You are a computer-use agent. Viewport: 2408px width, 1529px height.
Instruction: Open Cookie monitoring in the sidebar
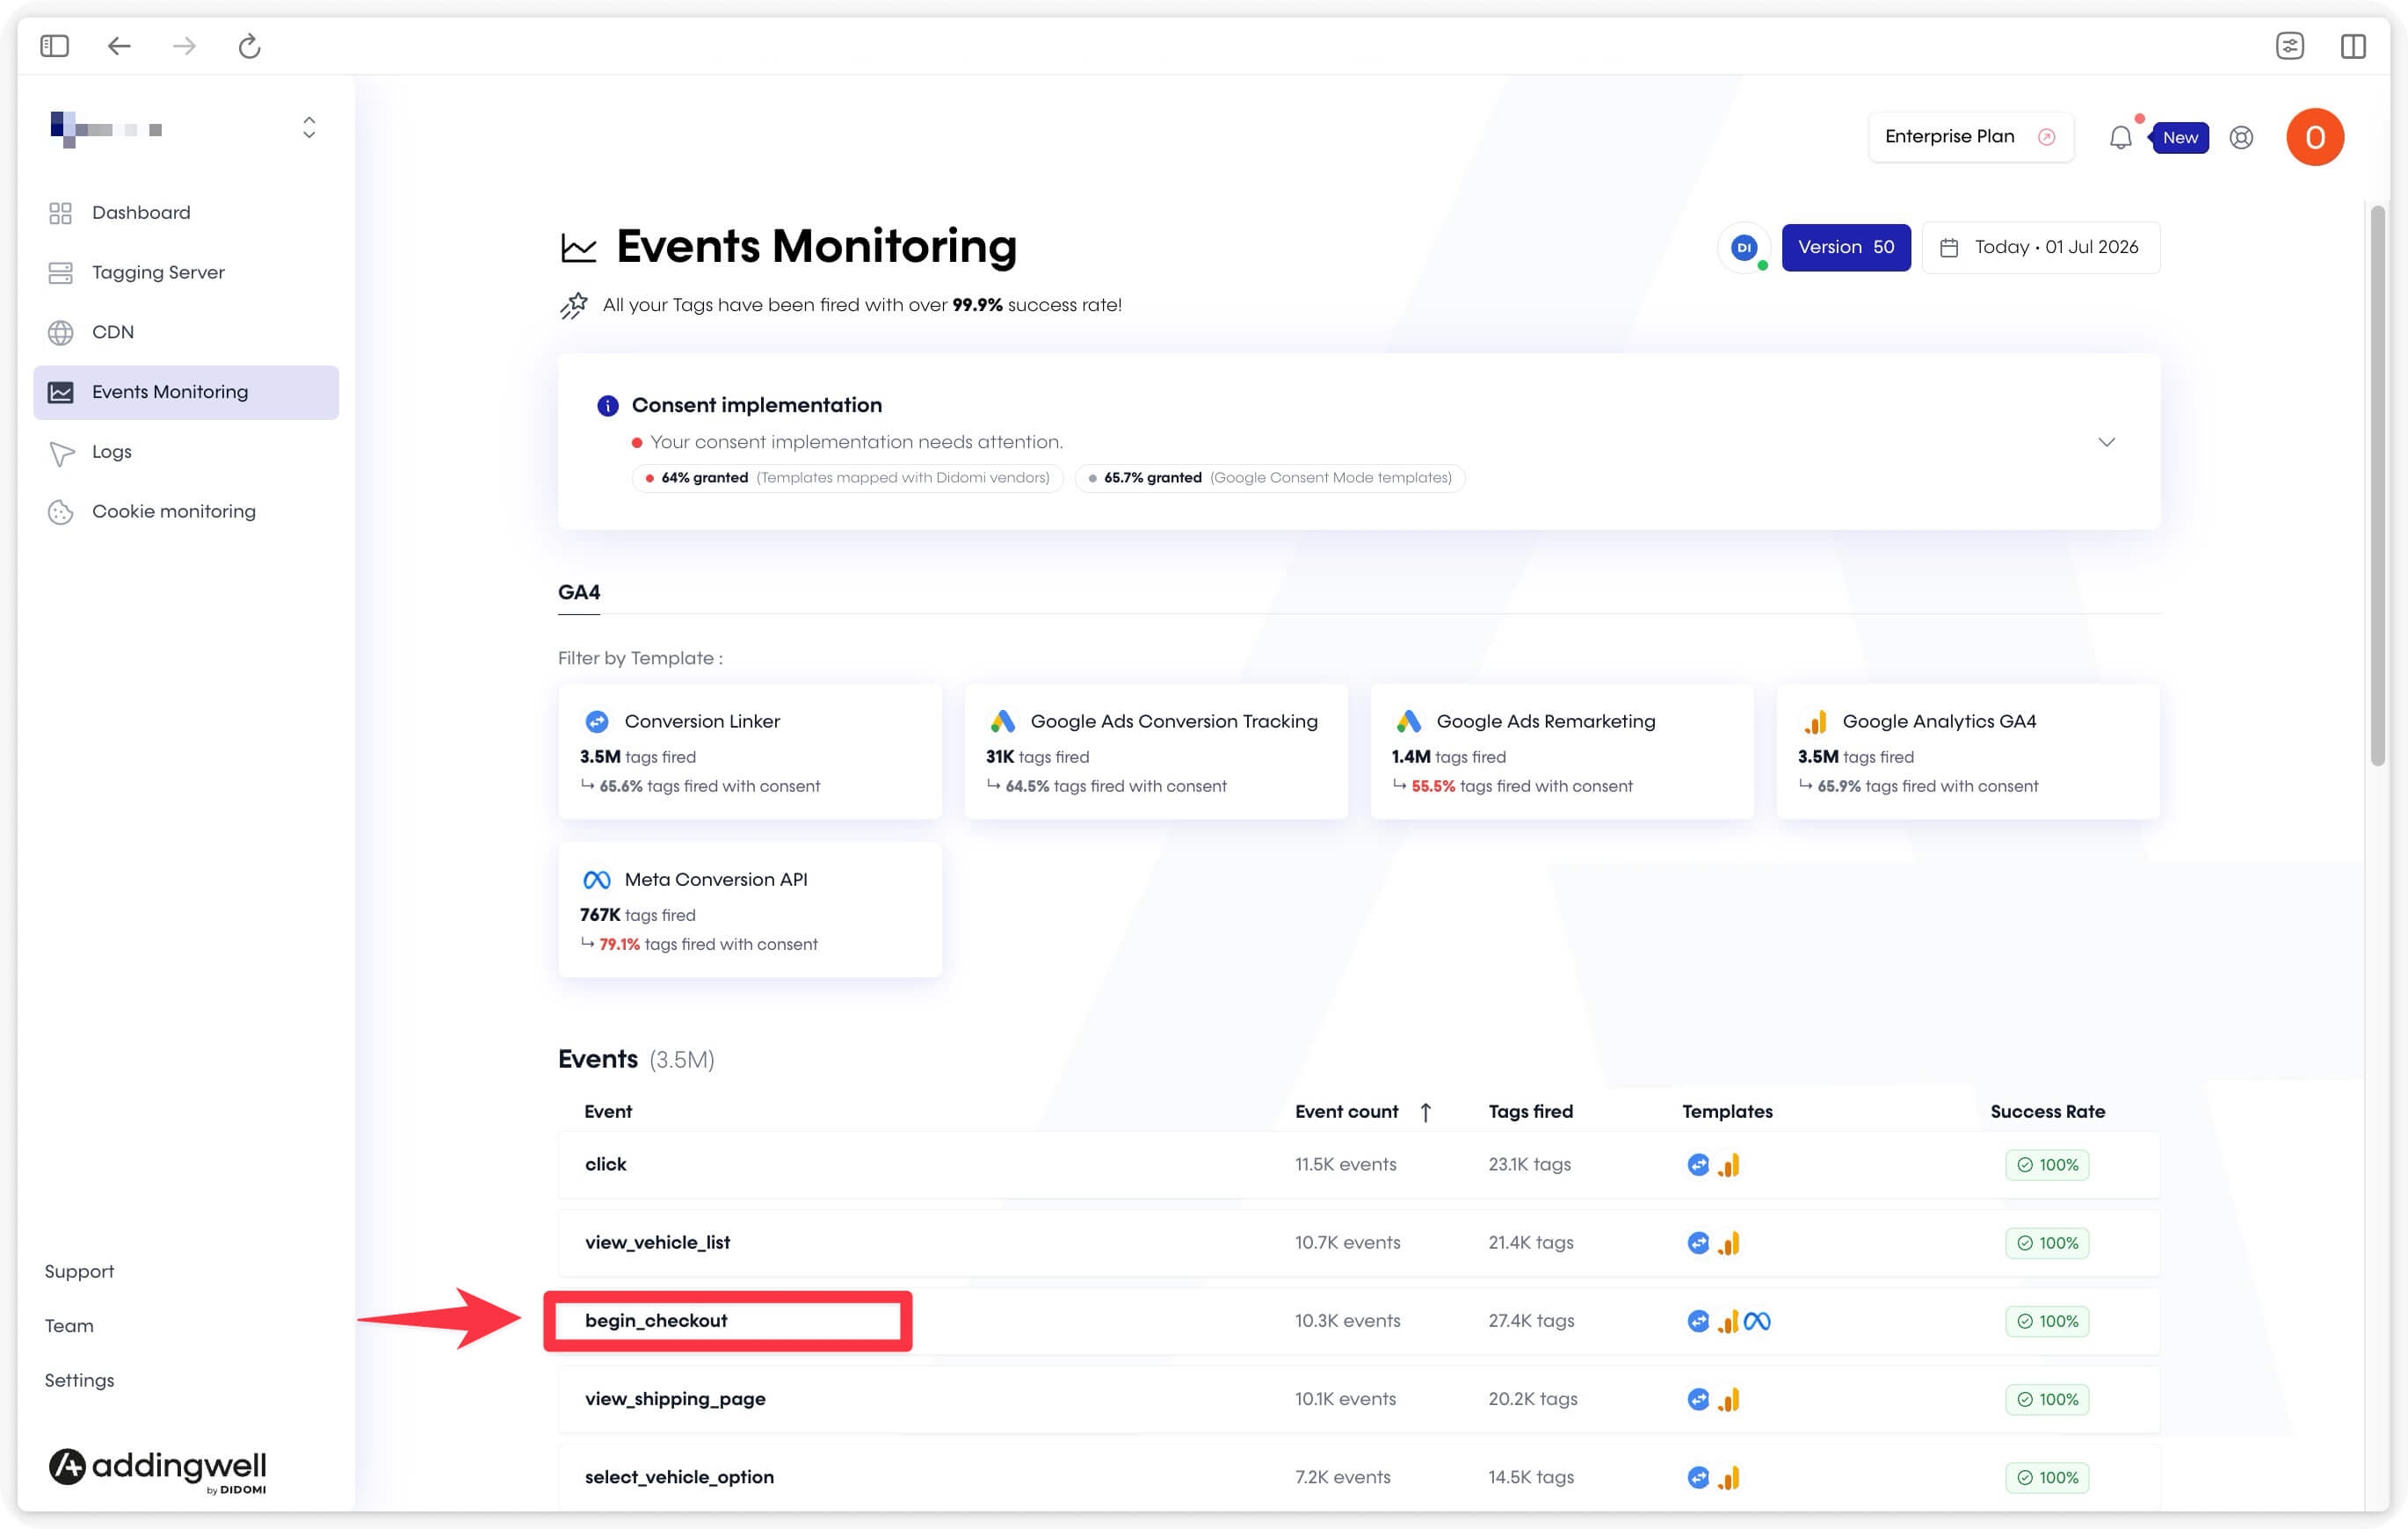pyautogui.click(x=185, y=511)
